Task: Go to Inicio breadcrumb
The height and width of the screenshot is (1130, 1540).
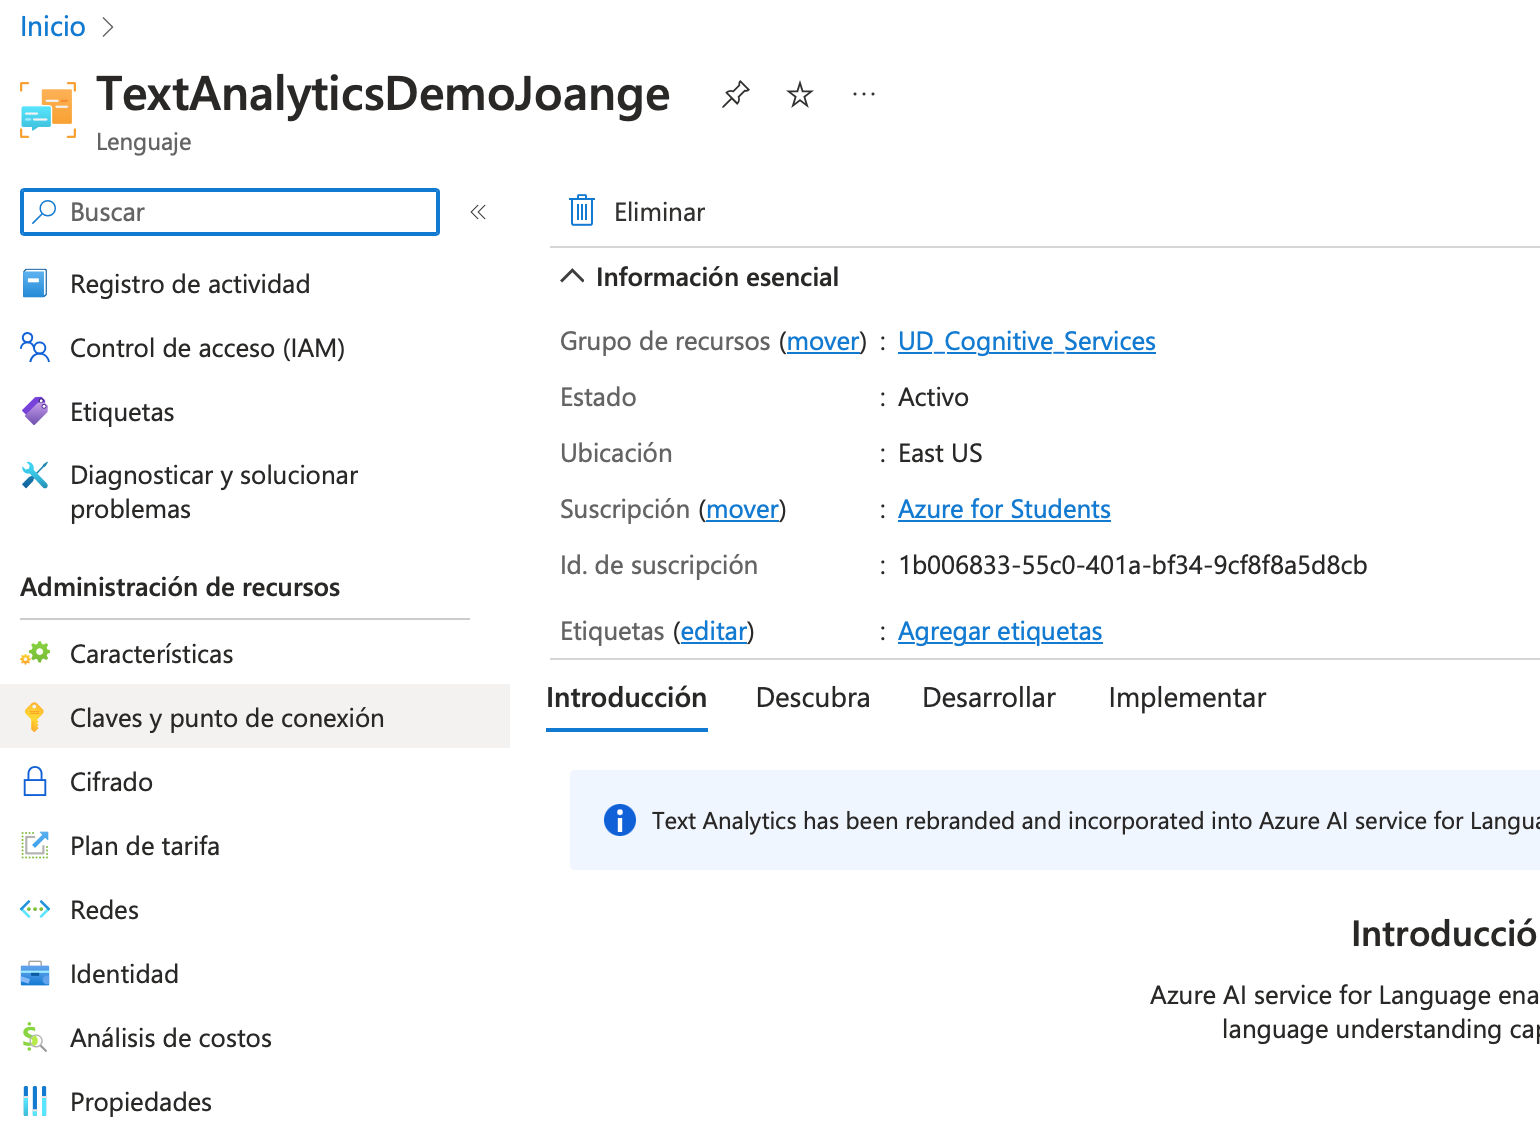Action: pyautogui.click(x=53, y=27)
